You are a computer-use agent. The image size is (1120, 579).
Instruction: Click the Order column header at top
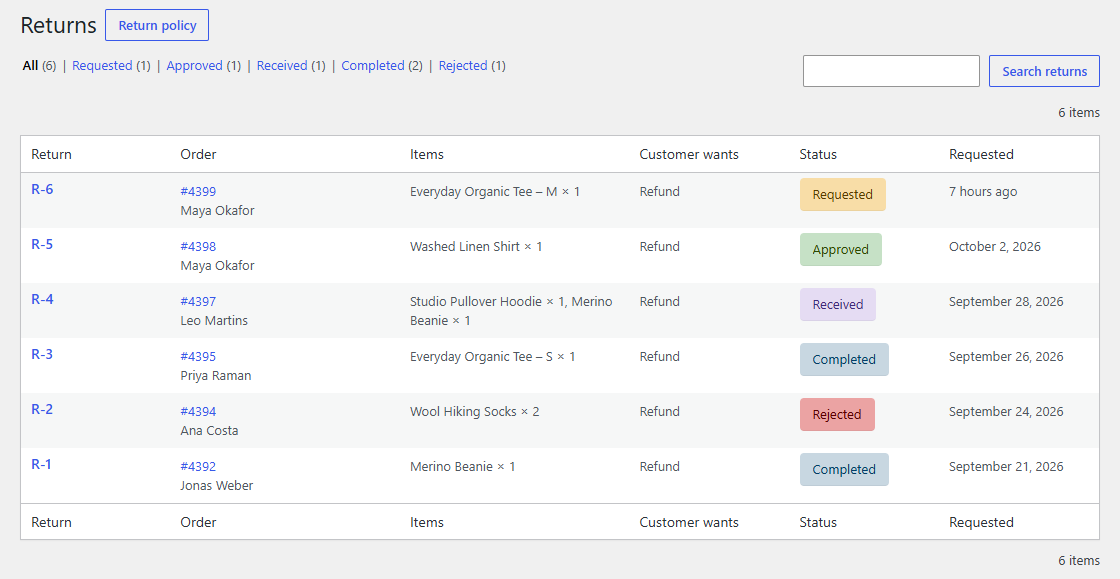(199, 154)
